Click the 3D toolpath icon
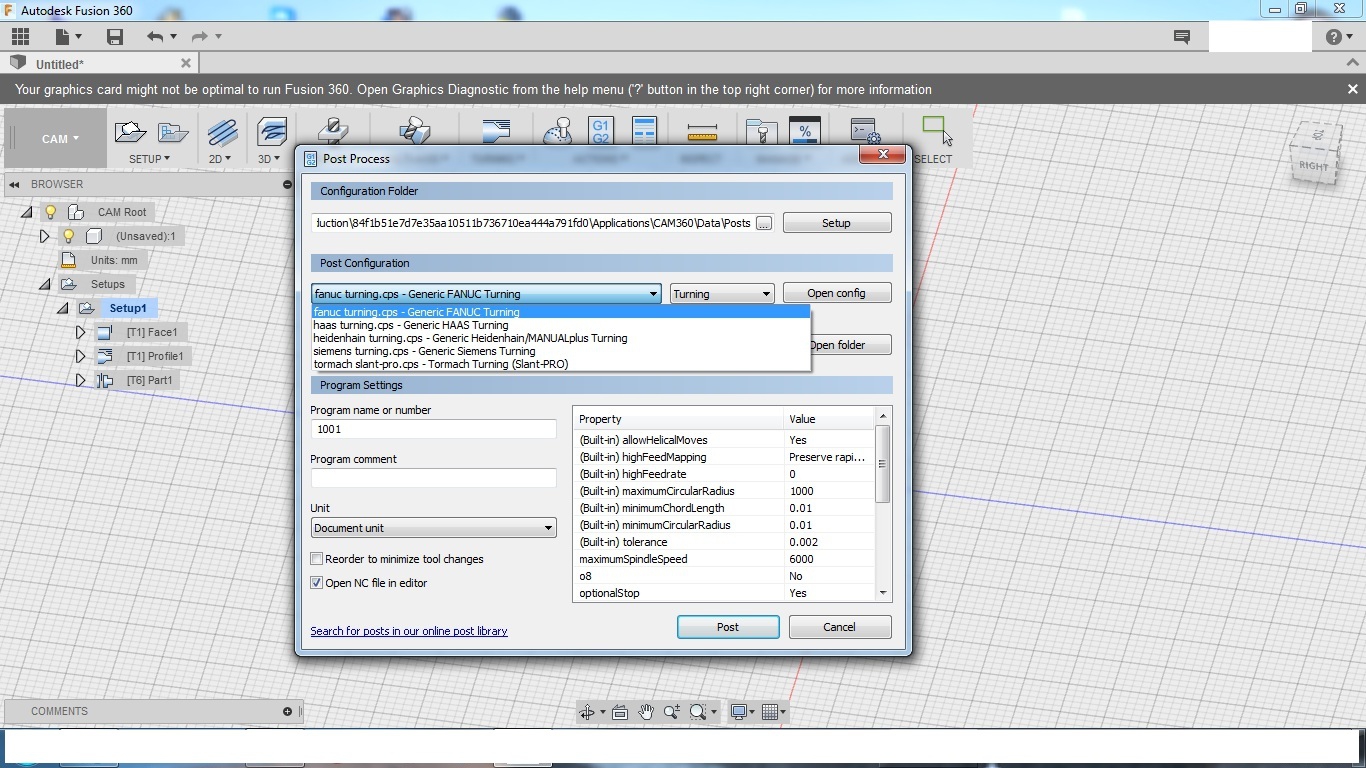This screenshot has height=768, width=1366. pyautogui.click(x=271, y=132)
